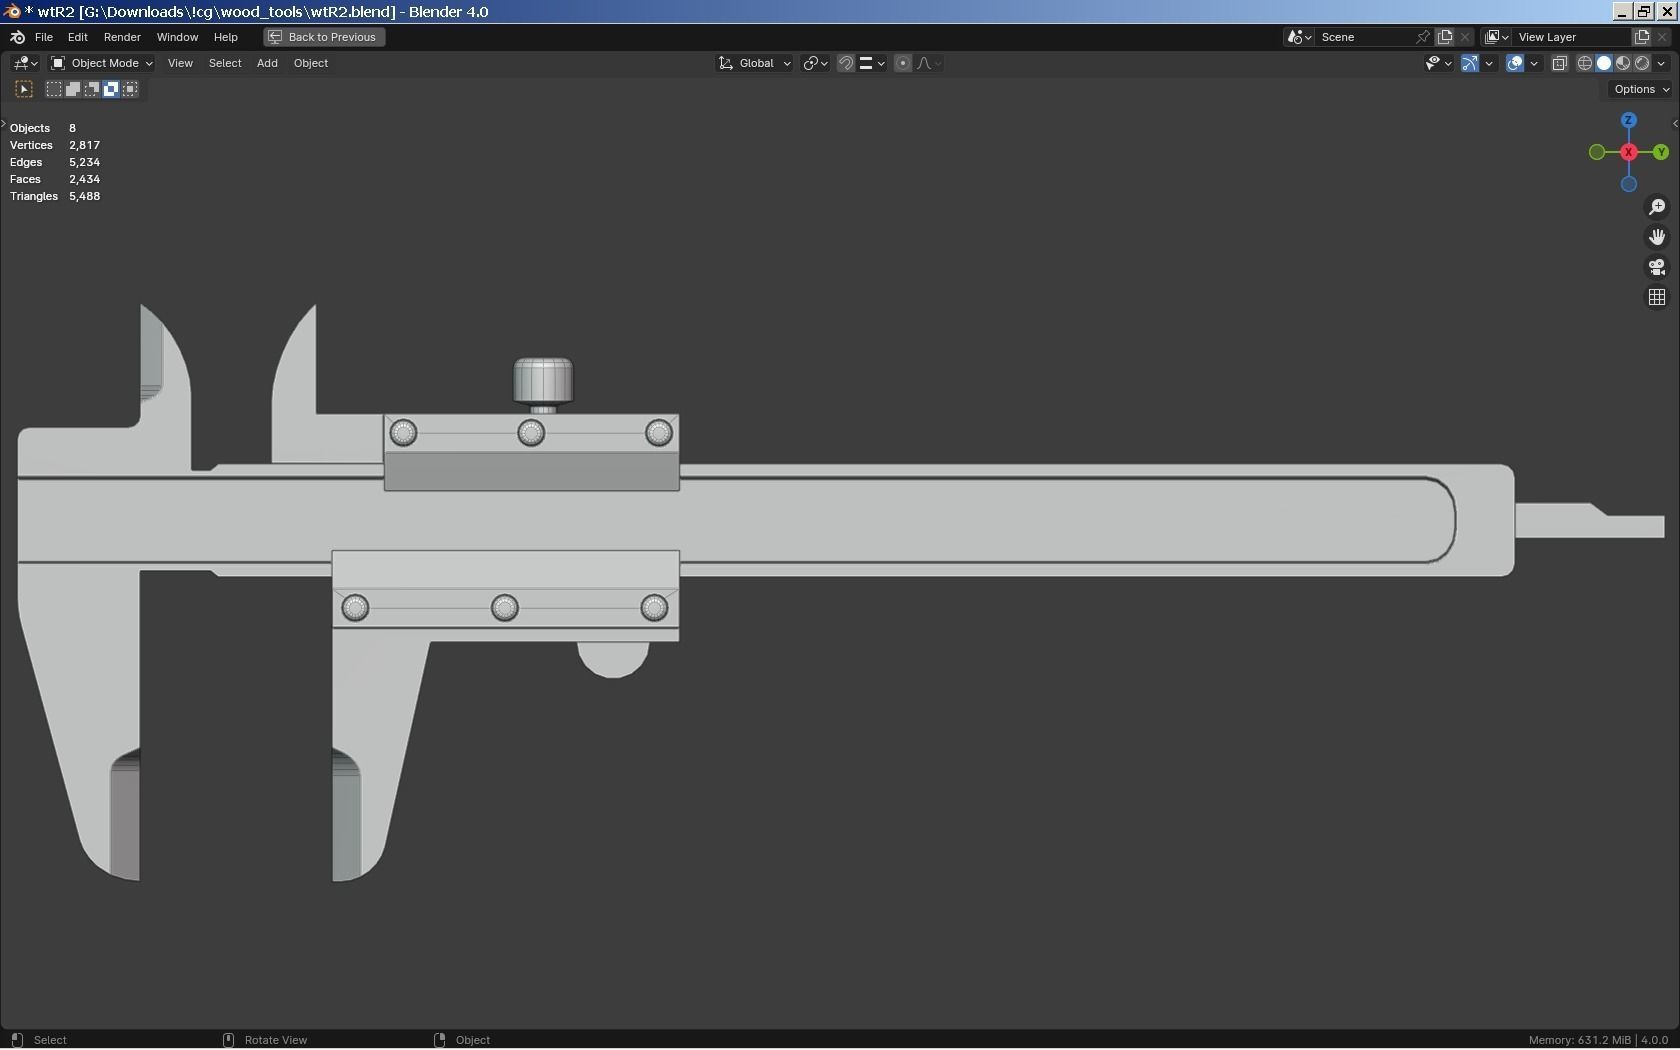This screenshot has width=1680, height=1050.
Task: Toggle viewport overlays
Action: click(1515, 63)
